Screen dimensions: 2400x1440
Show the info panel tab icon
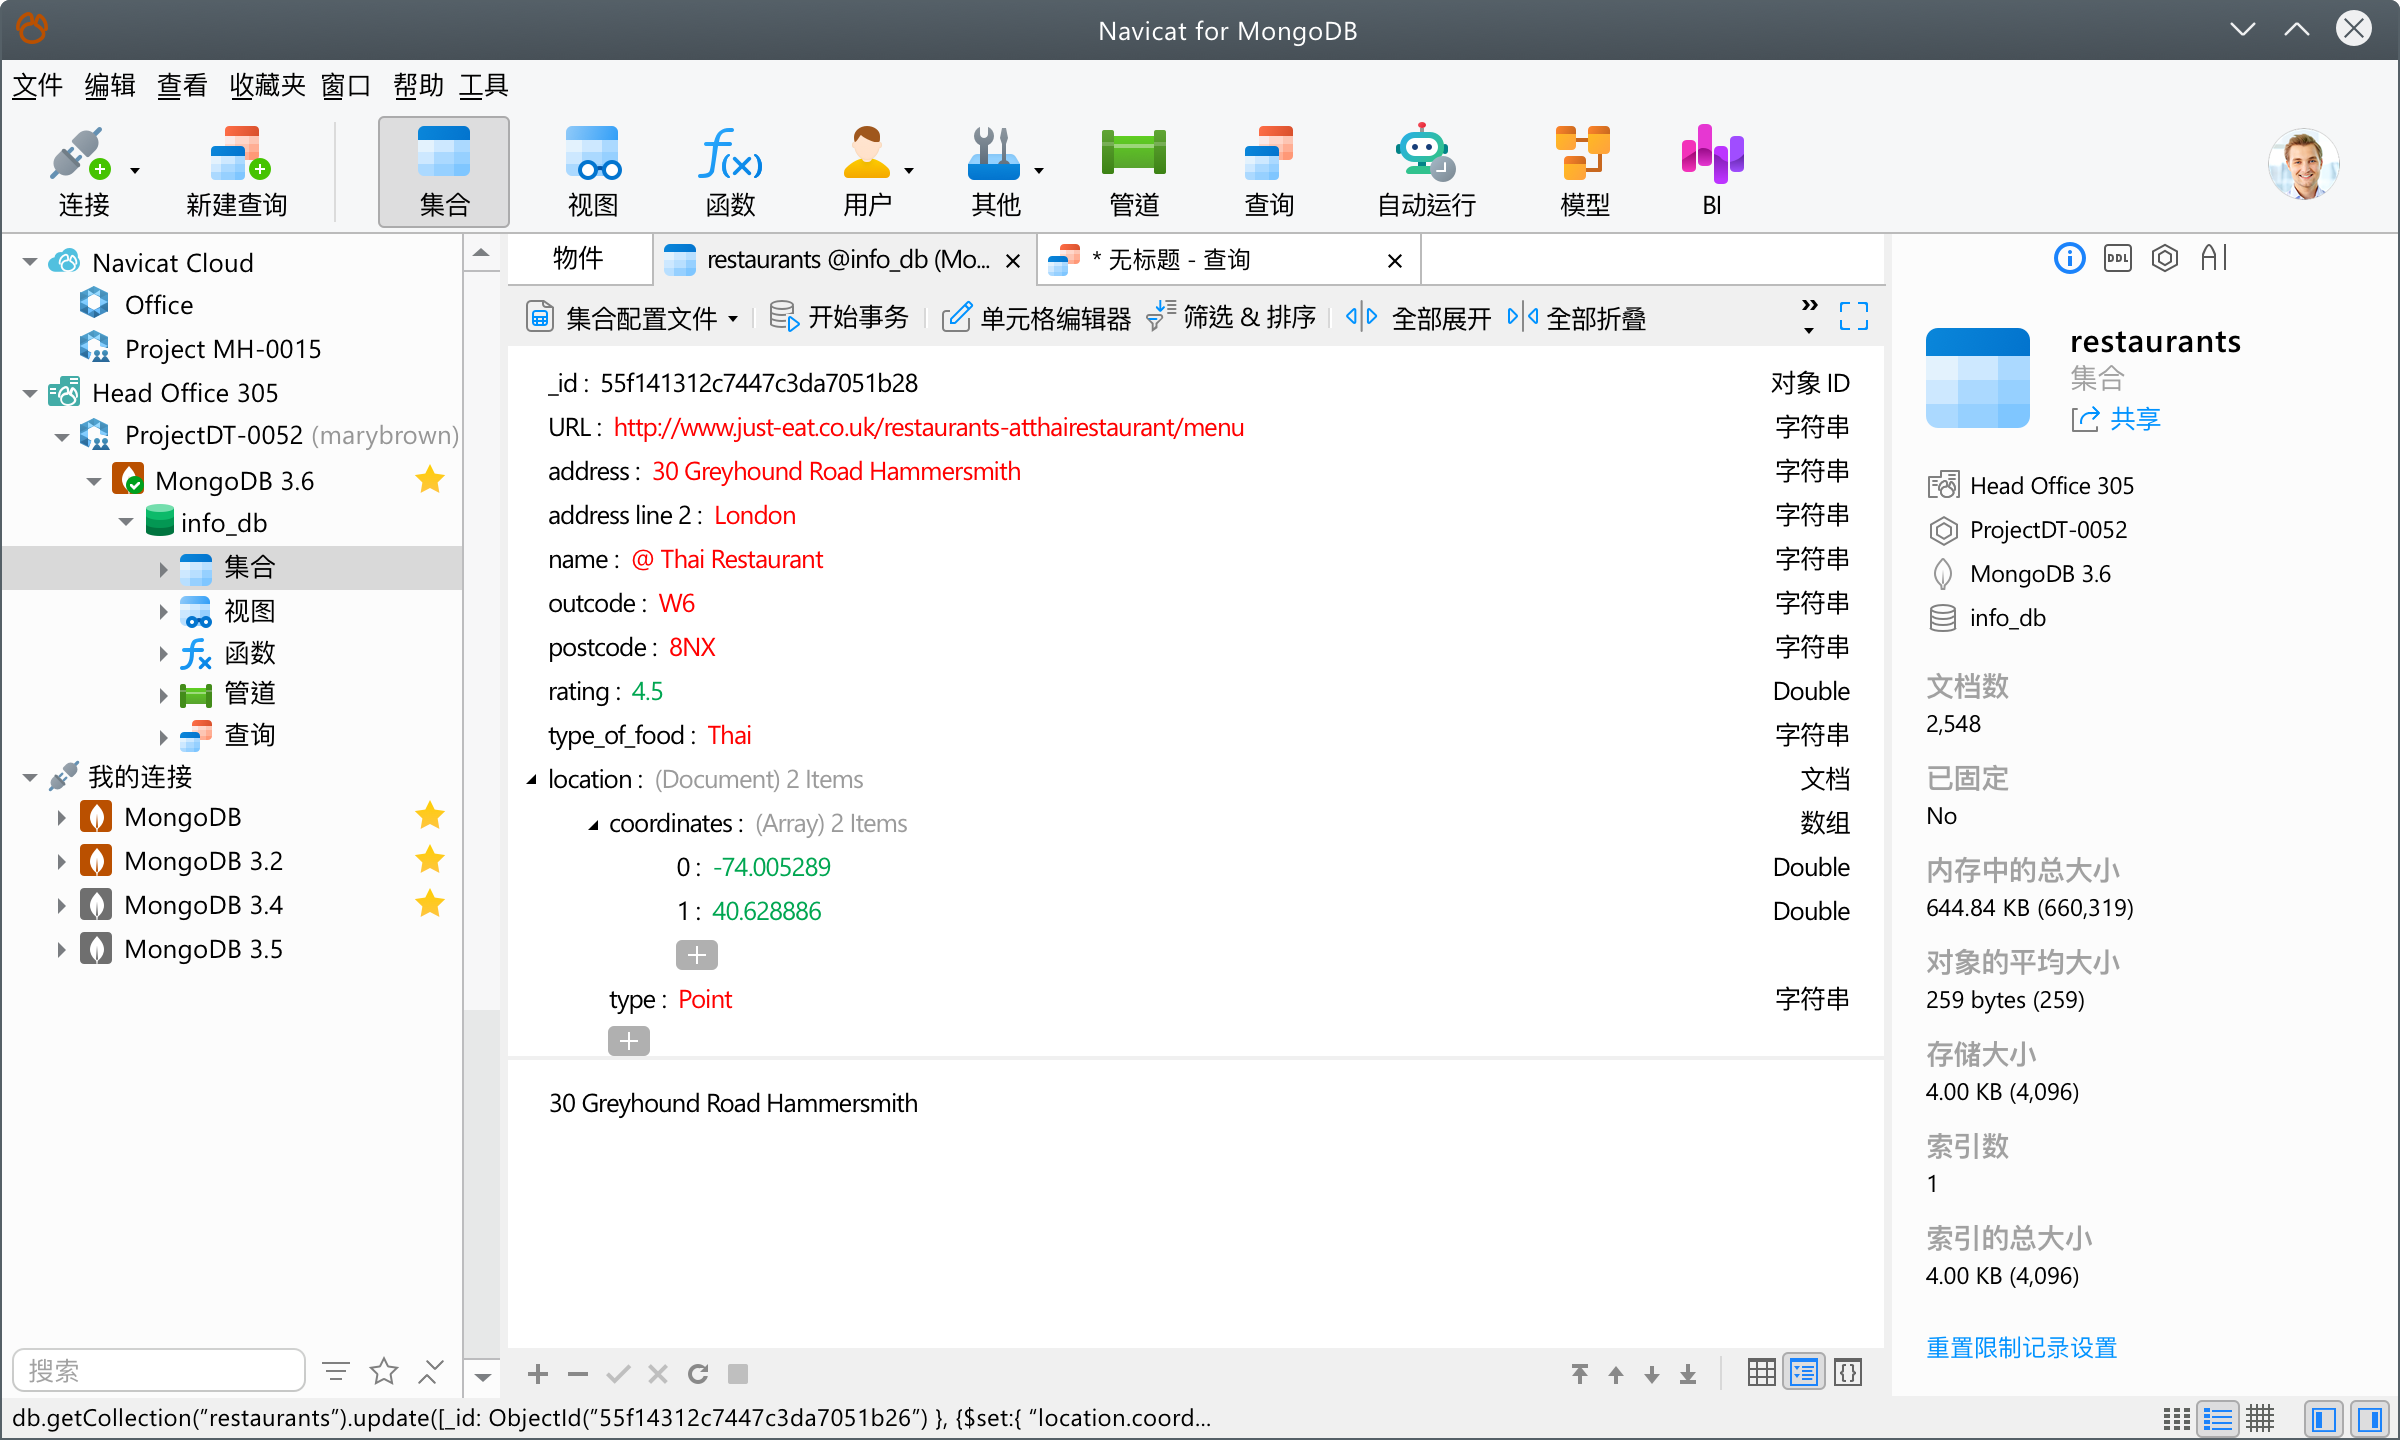(x=2069, y=259)
